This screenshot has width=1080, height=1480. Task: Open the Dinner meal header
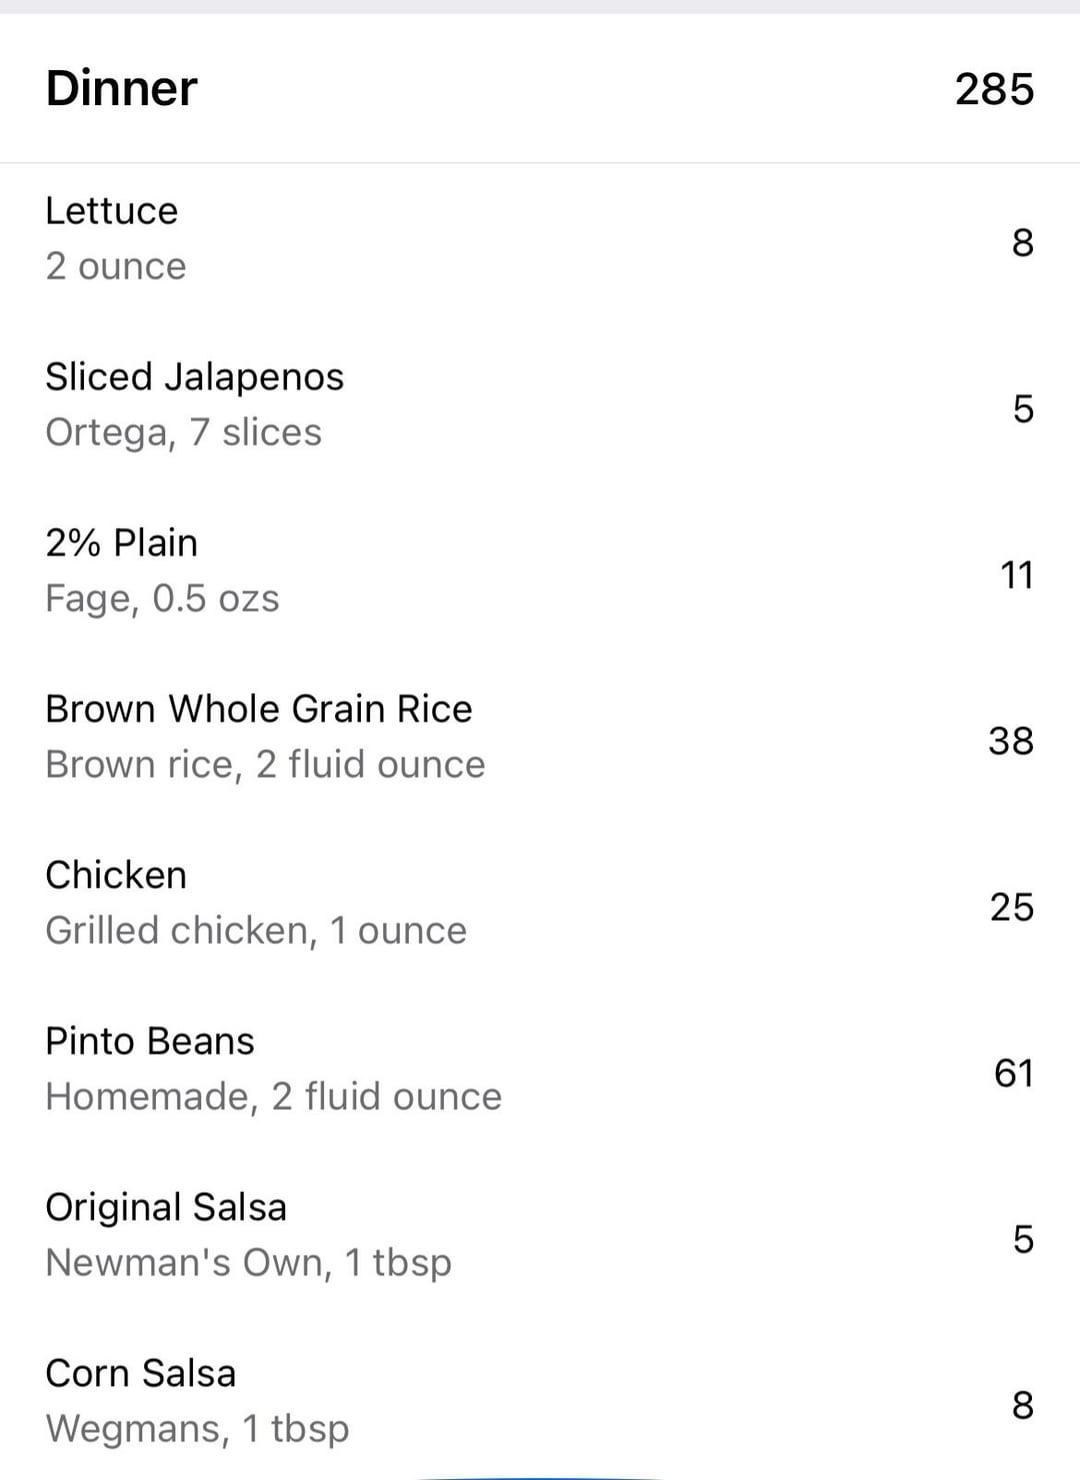tap(540, 88)
